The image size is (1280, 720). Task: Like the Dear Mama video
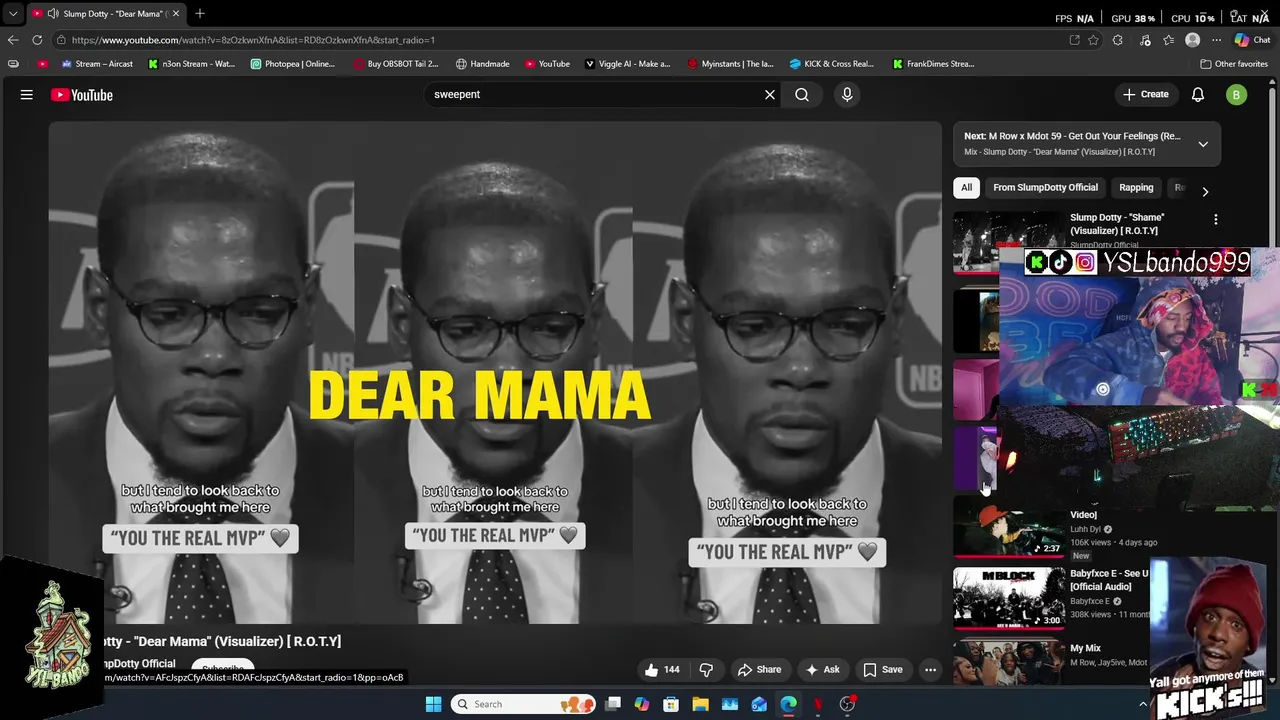[x=662, y=670]
